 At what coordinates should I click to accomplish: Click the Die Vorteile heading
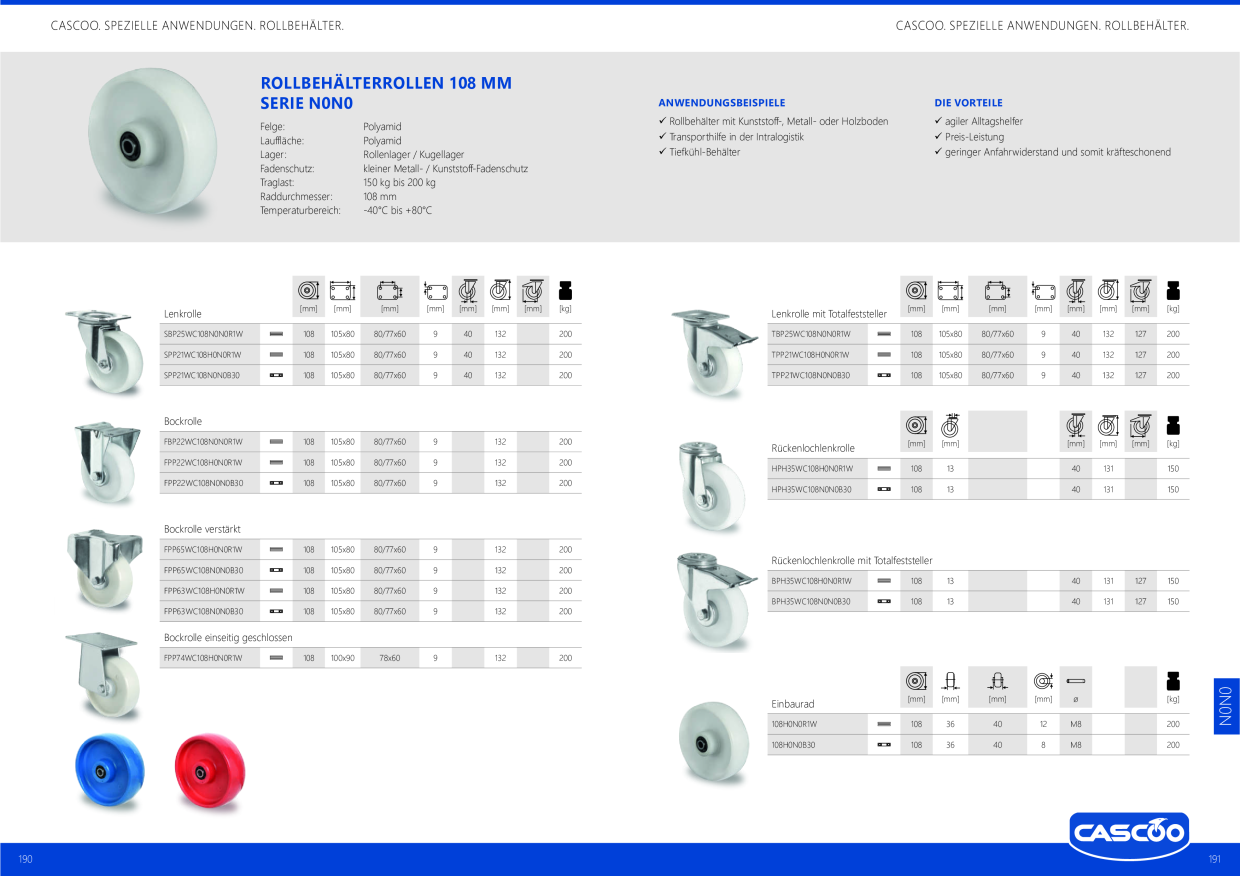point(968,103)
